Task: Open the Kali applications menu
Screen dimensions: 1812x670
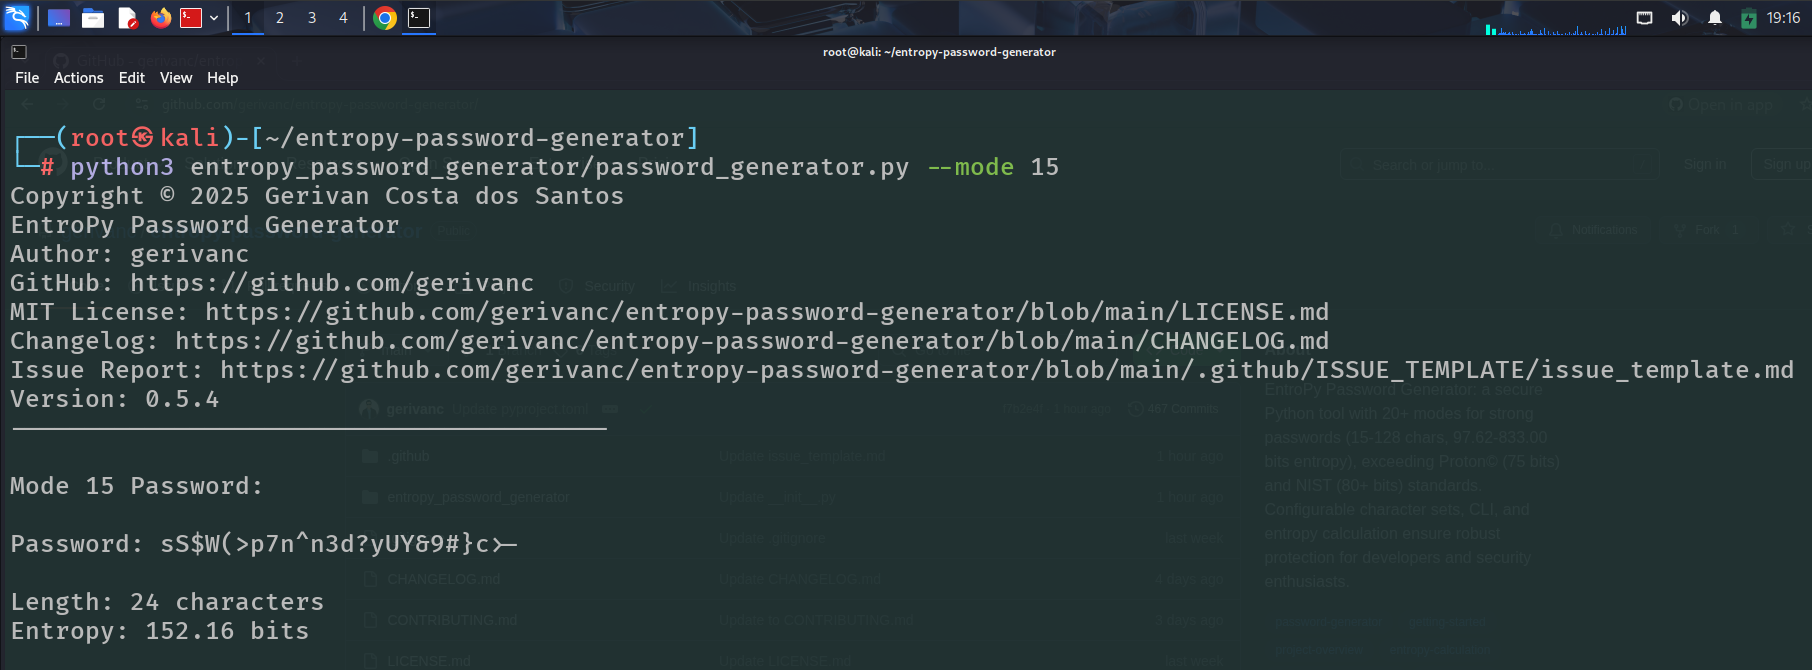Action: [18, 17]
